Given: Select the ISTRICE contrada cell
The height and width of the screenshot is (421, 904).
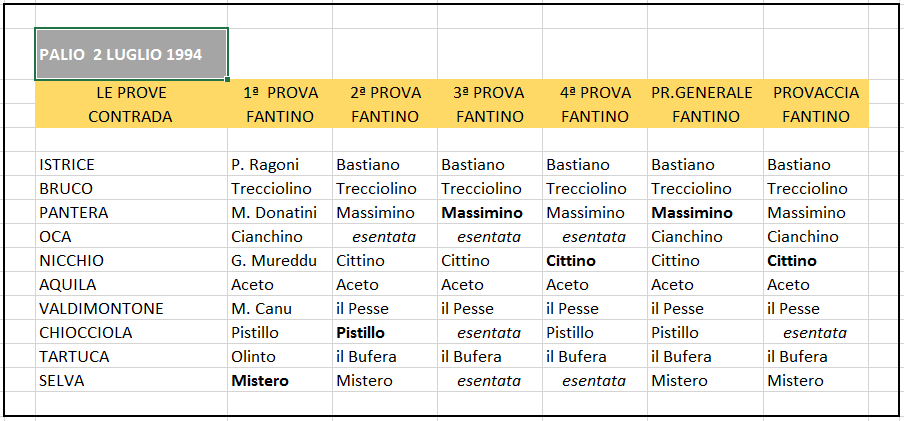Looking at the screenshot, I should point(131,164).
